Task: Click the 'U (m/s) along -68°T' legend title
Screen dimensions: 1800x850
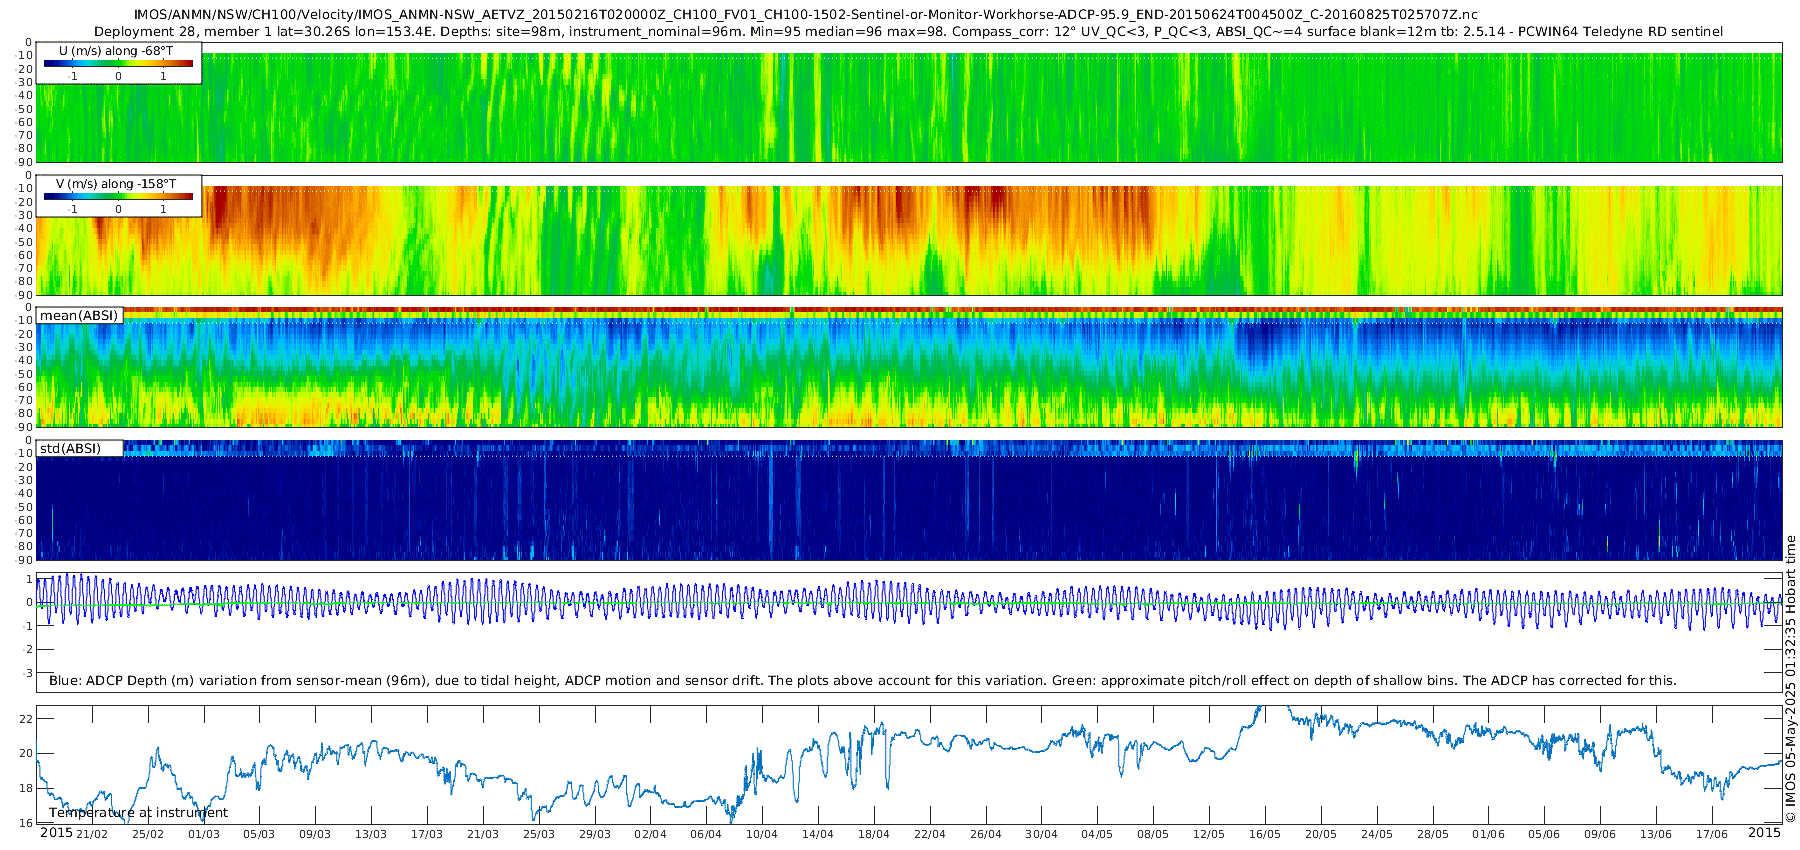Action: click(117, 51)
